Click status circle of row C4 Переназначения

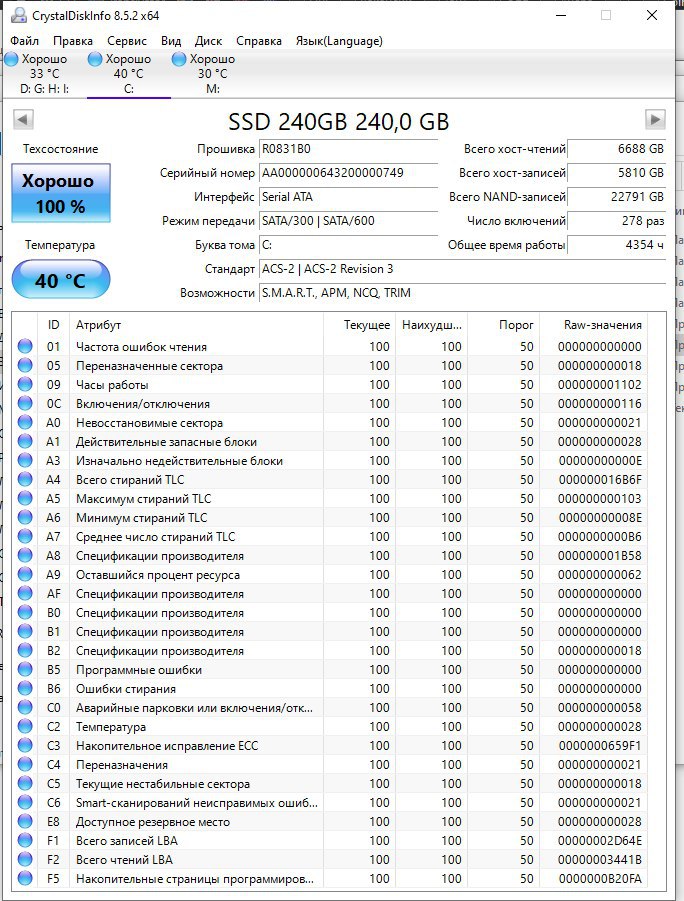point(25,764)
